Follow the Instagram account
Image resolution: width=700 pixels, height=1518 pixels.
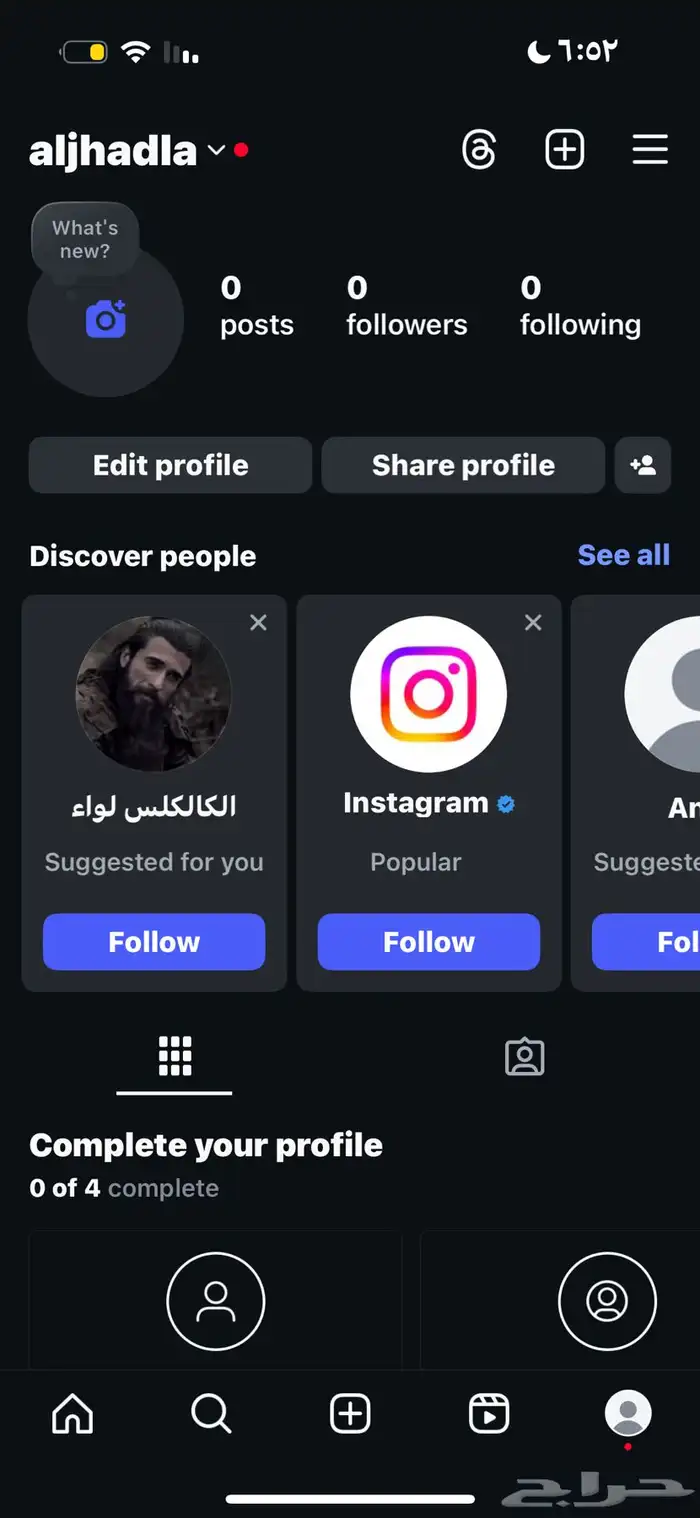[x=428, y=941]
